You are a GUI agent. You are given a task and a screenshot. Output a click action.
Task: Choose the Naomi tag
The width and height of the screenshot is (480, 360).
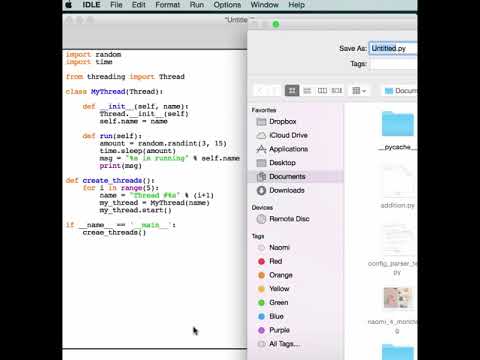pyautogui.click(x=279, y=248)
